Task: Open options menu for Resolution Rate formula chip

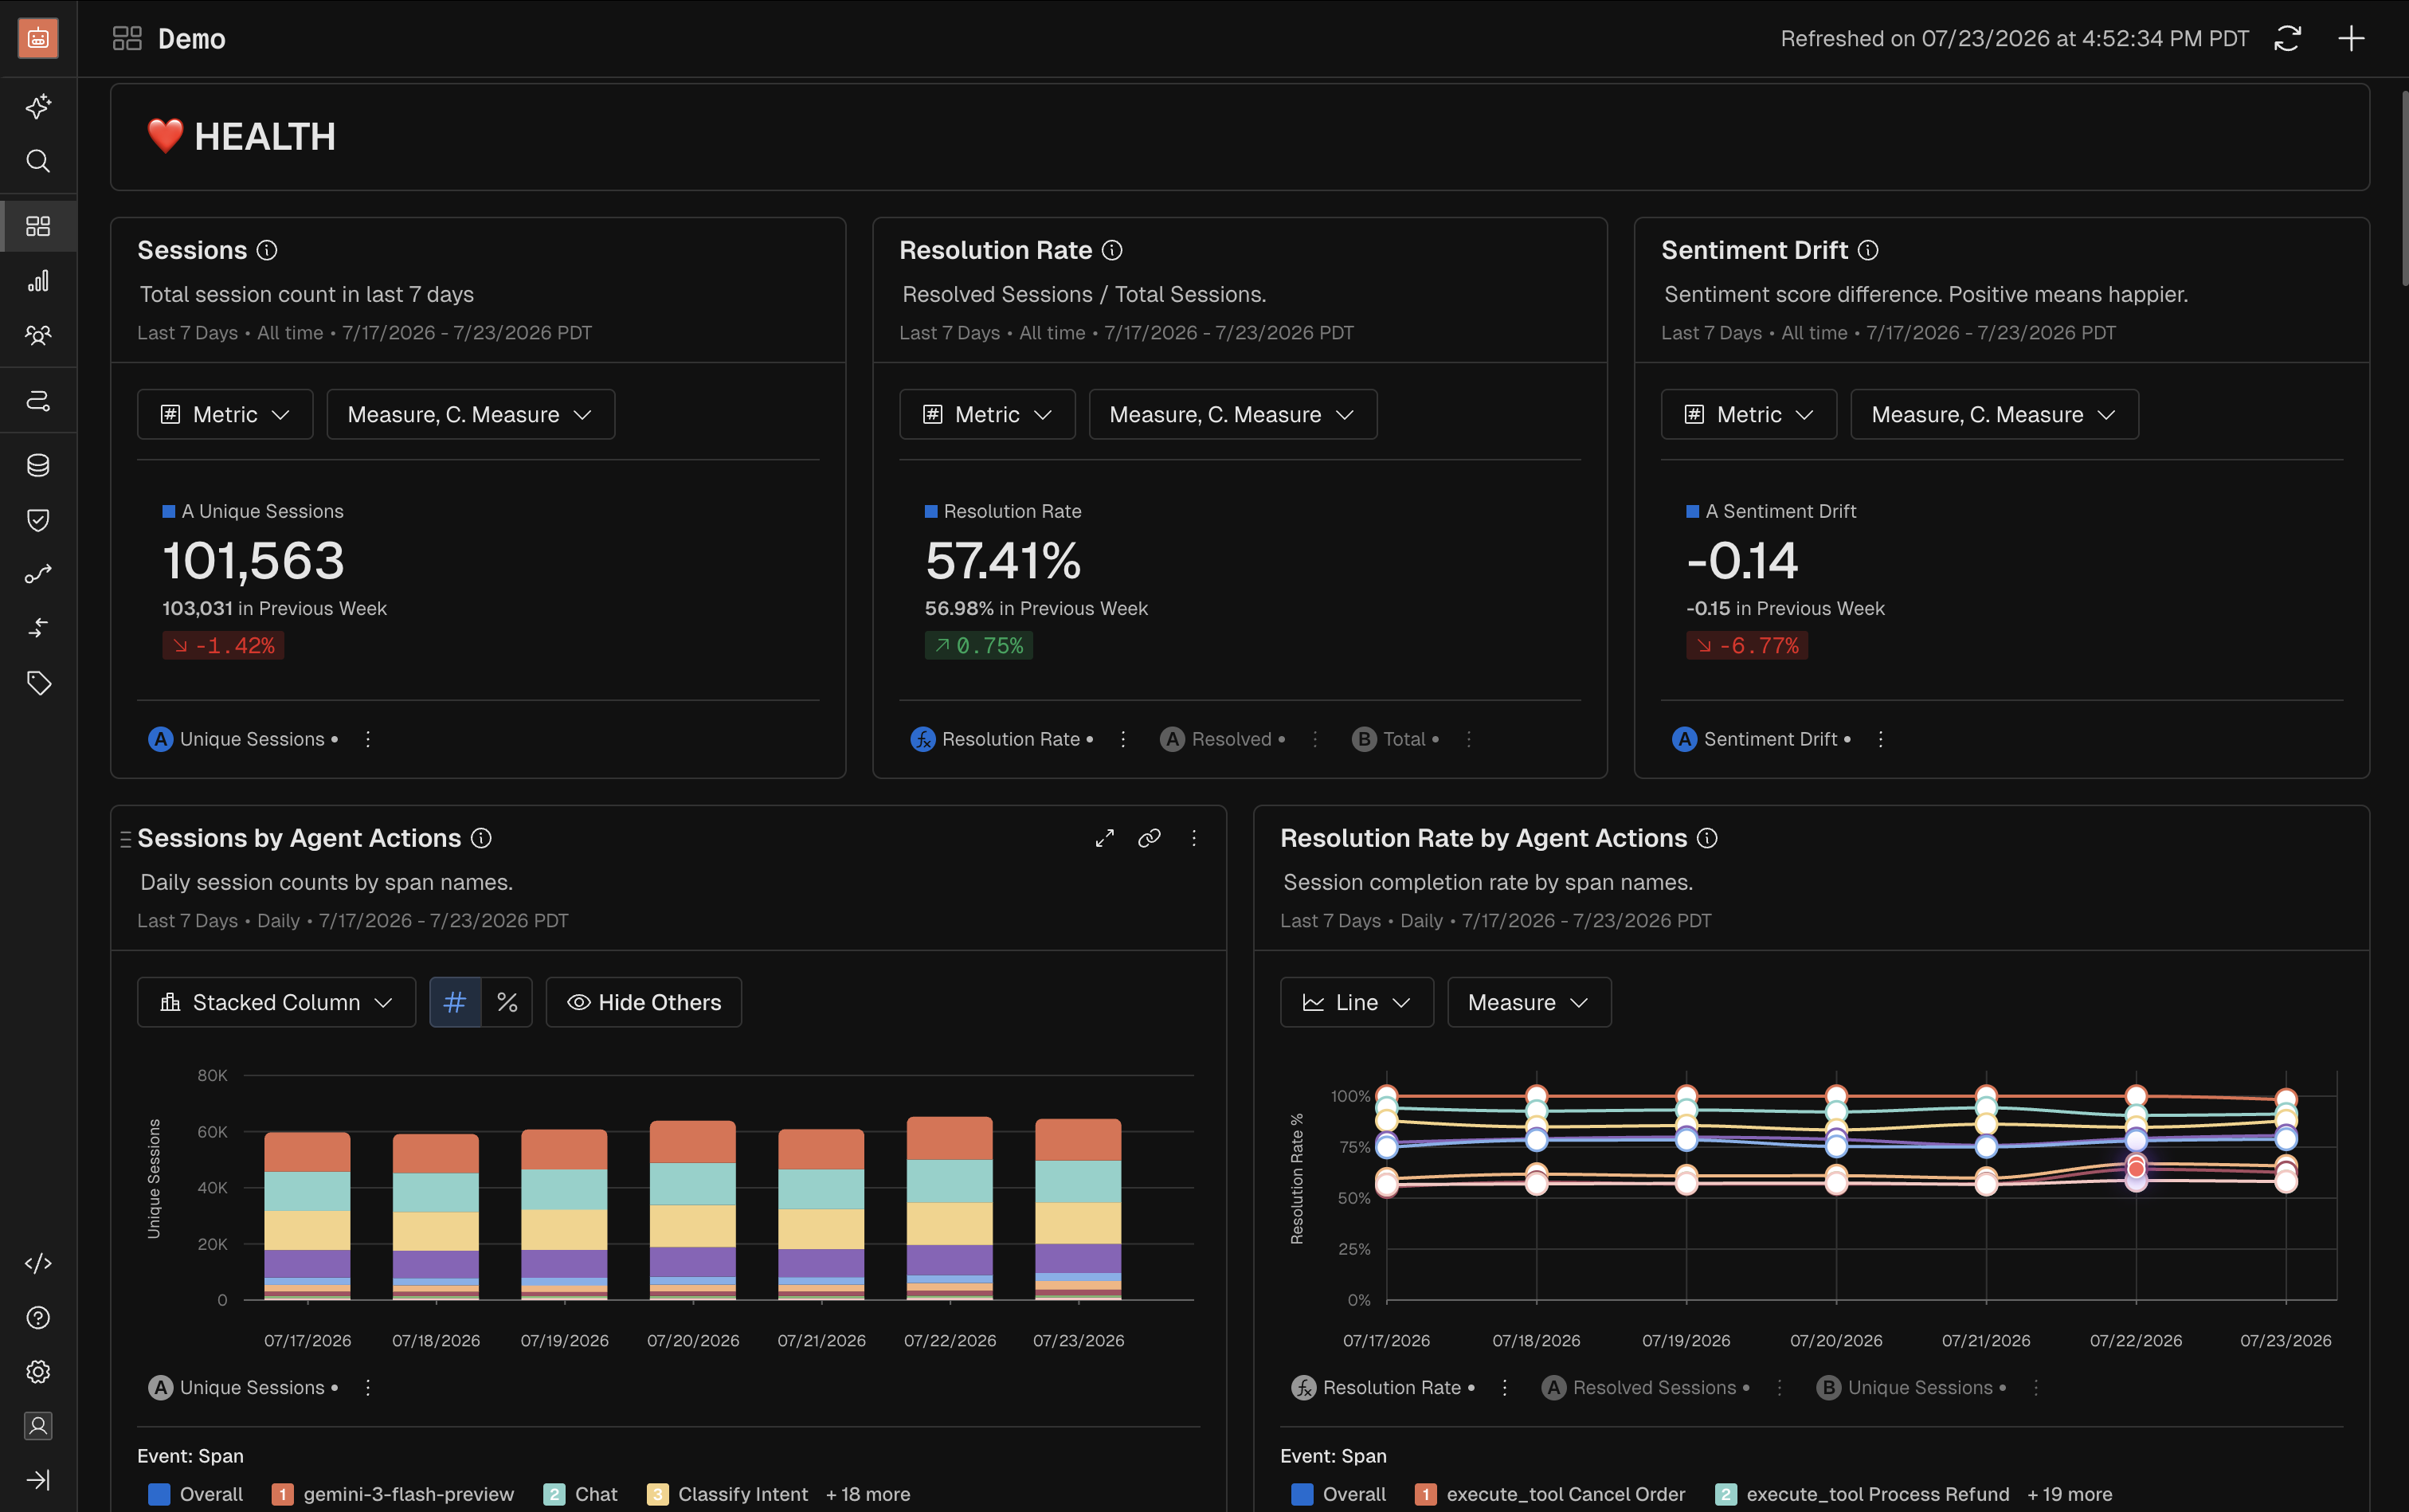Action: tap(1123, 739)
